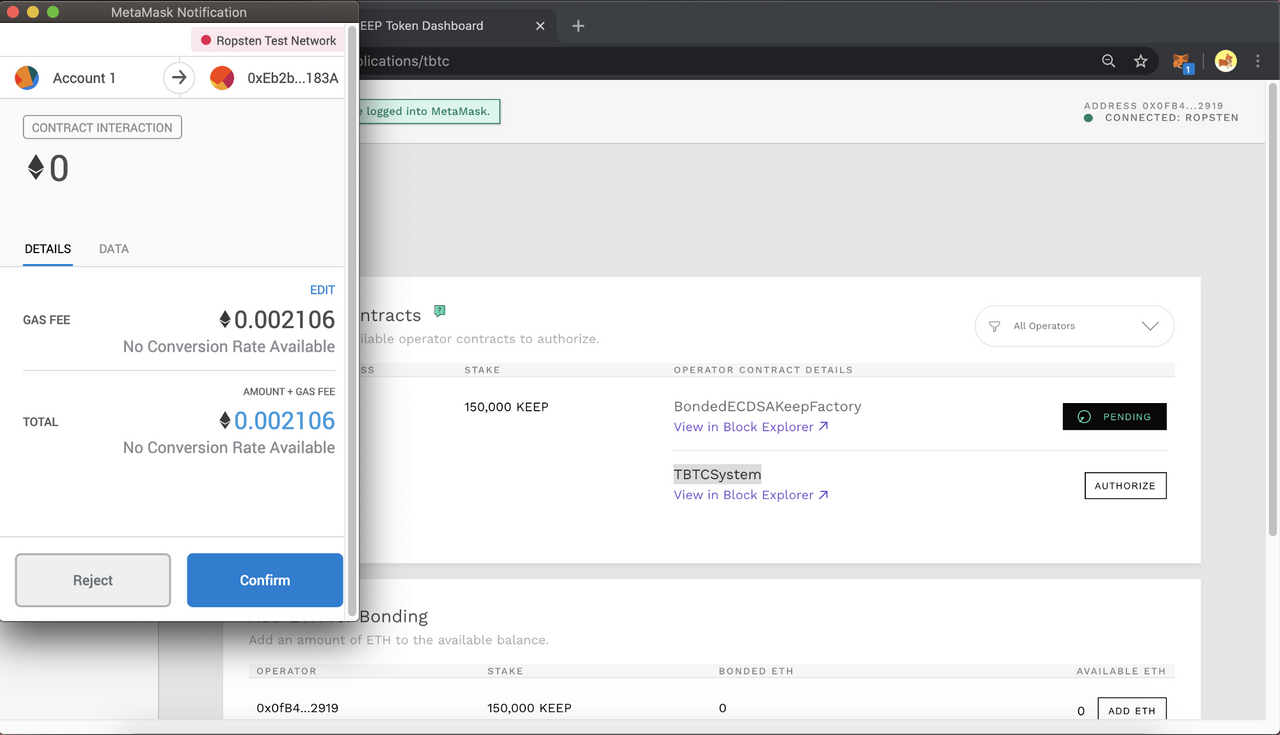Click the TBTCSystem contract name

coord(717,474)
